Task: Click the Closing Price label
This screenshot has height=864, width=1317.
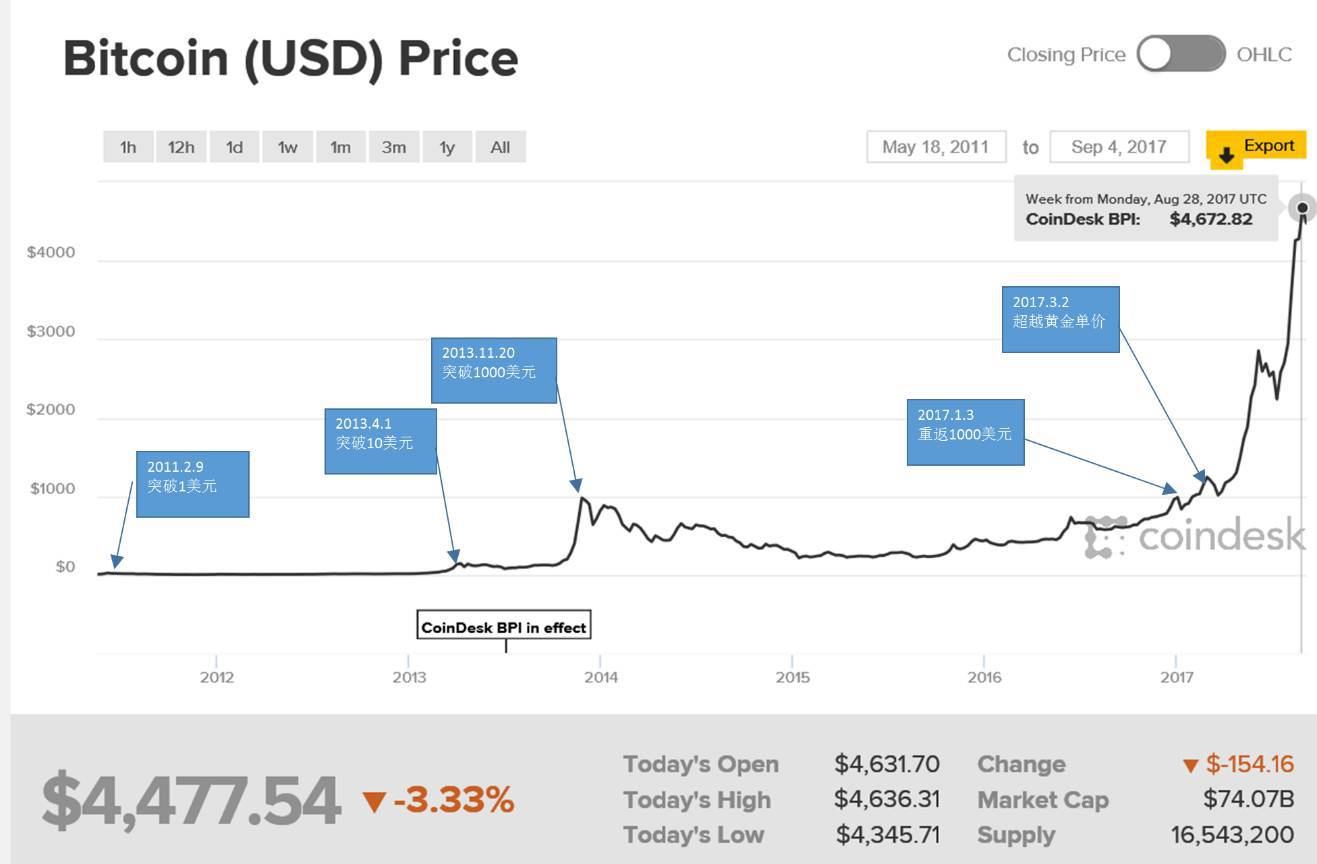Action: (x=1066, y=55)
